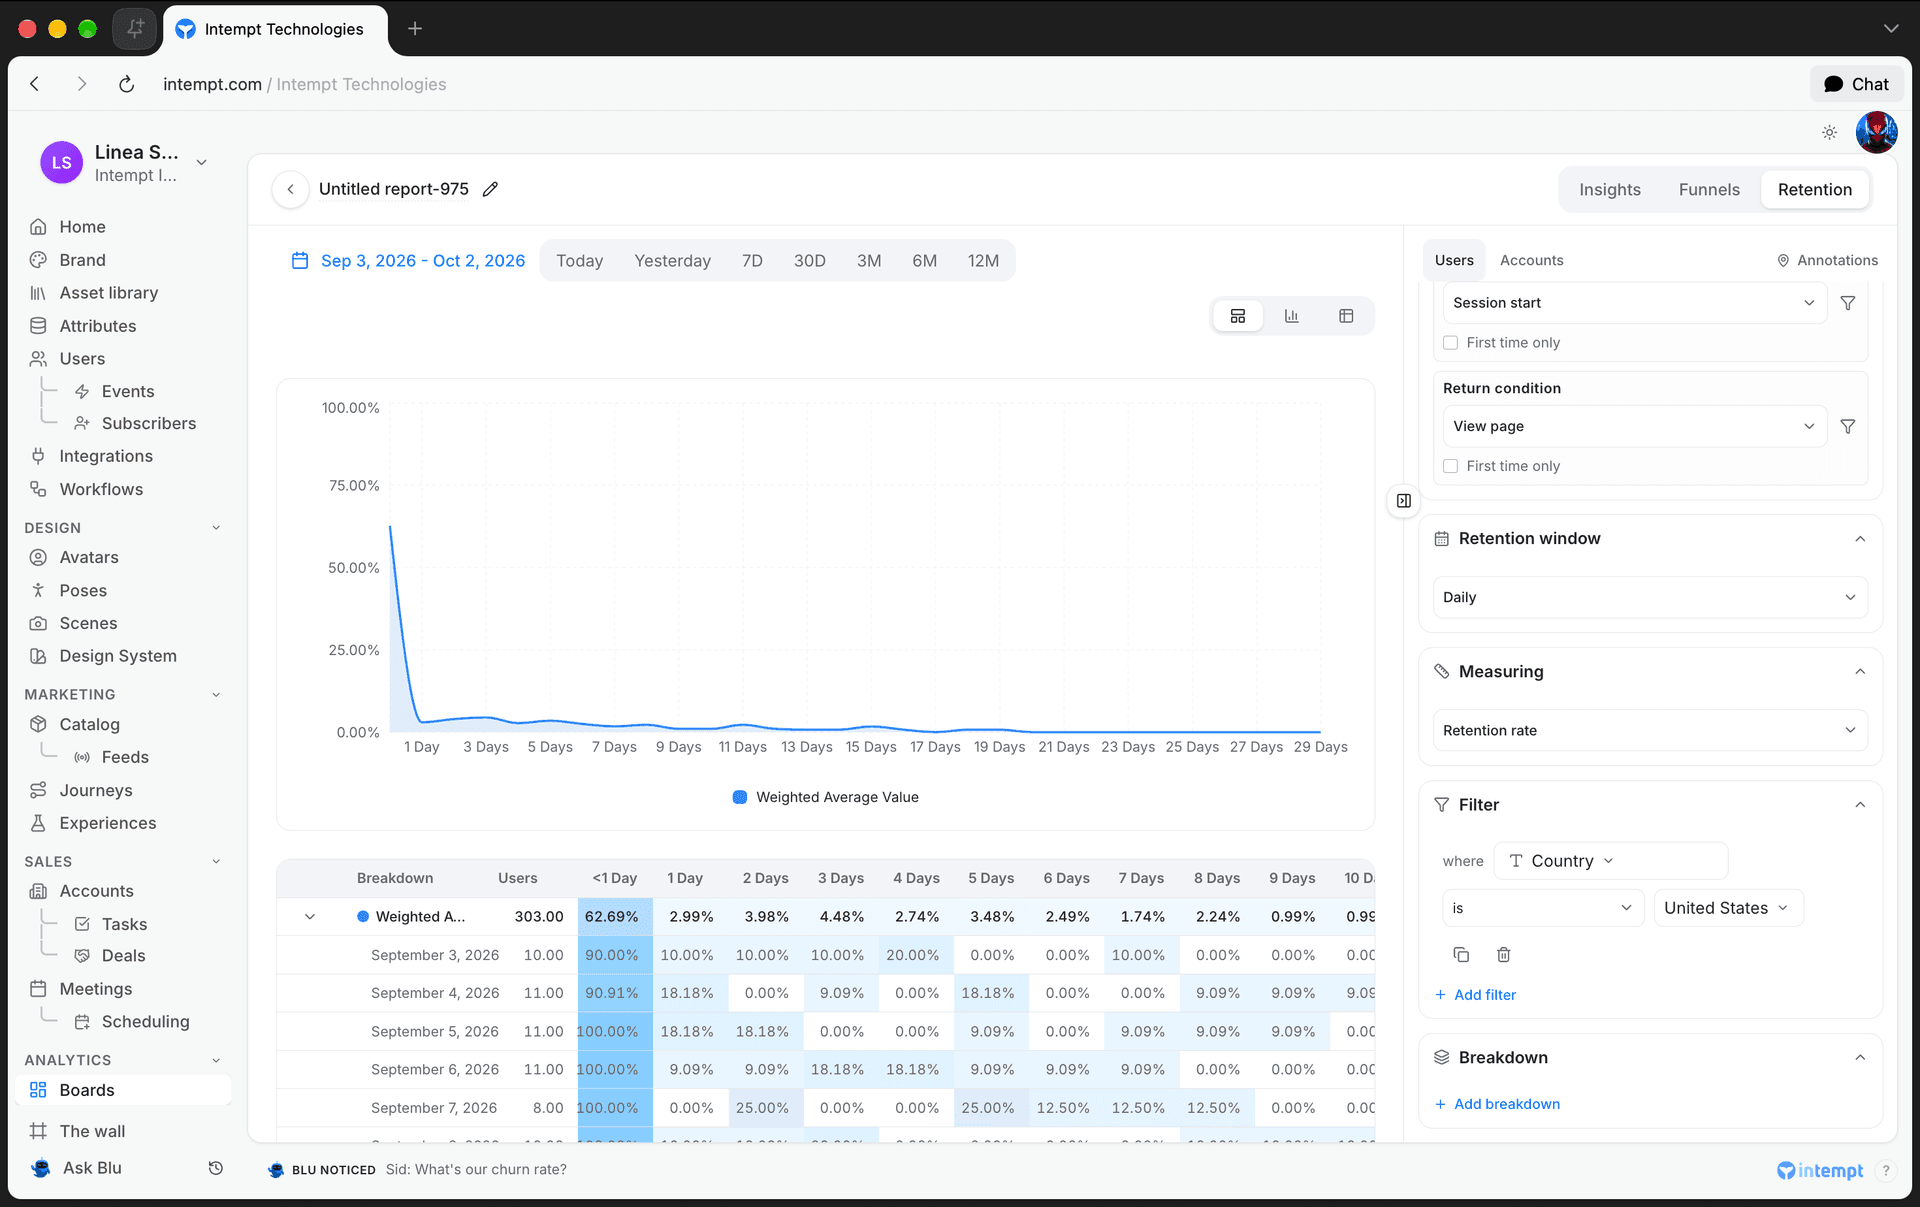The image size is (1920, 1207).
Task: Open the Daily retention window dropdown
Action: [x=1650, y=597]
